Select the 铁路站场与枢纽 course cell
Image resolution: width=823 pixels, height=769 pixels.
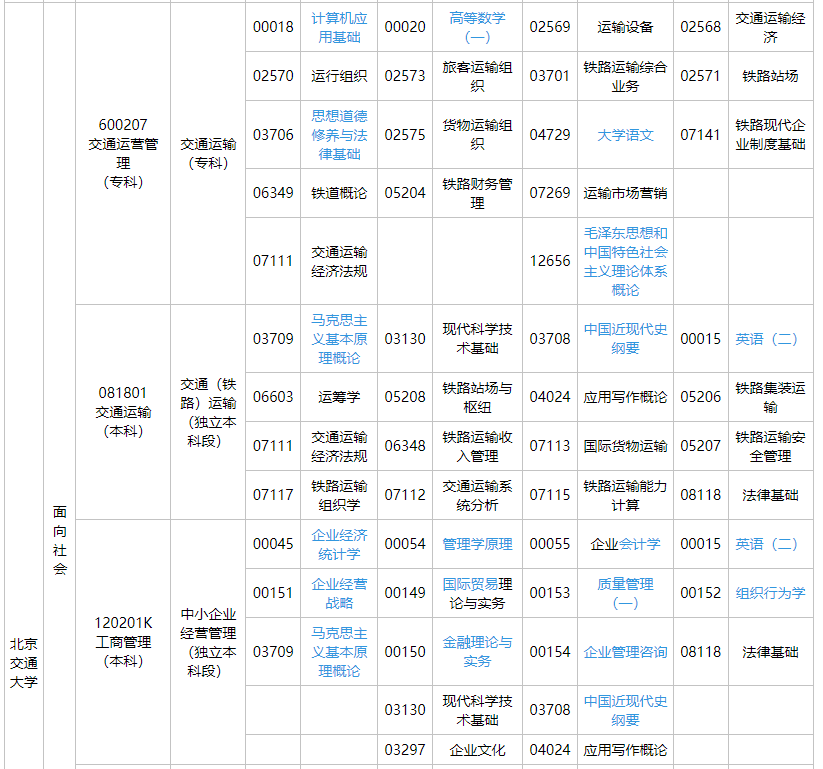click(477, 397)
